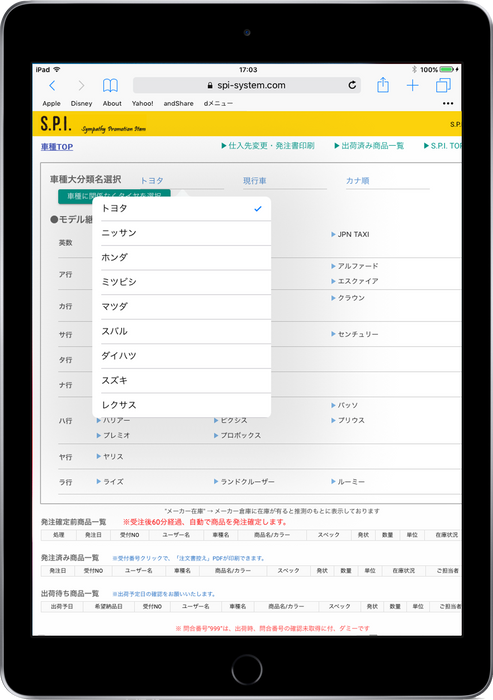Open the Safari share sheet icon
Viewport: 493px width, 700px height.
(x=383, y=85)
